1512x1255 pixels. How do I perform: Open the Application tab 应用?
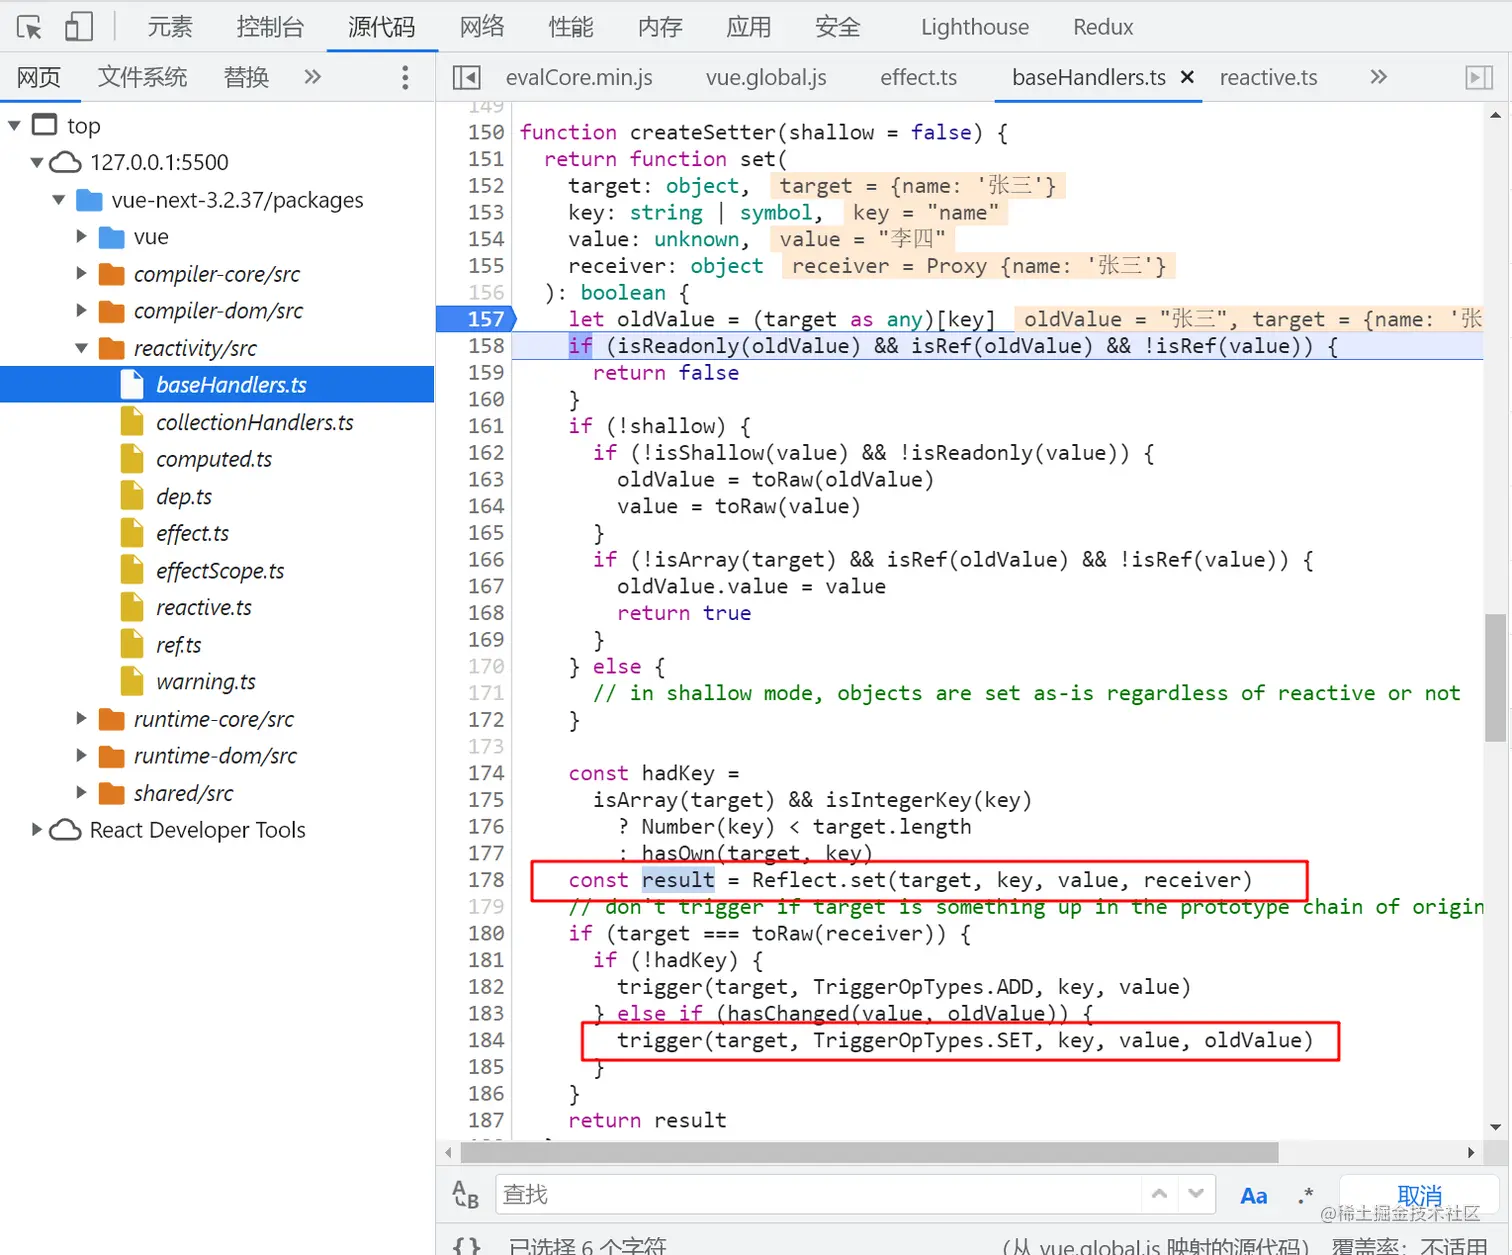[749, 27]
